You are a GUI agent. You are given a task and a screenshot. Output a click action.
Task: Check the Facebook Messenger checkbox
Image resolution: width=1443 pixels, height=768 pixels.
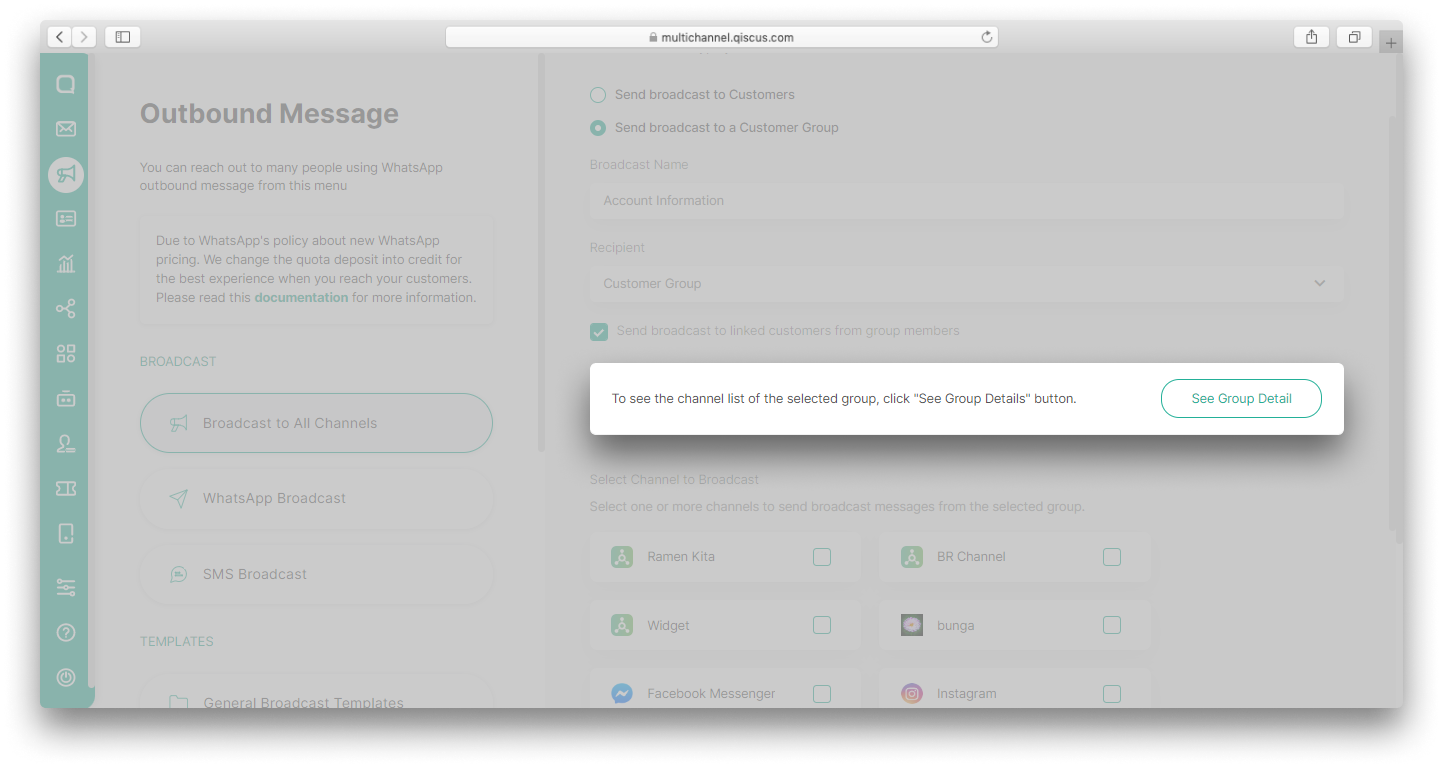click(x=822, y=694)
